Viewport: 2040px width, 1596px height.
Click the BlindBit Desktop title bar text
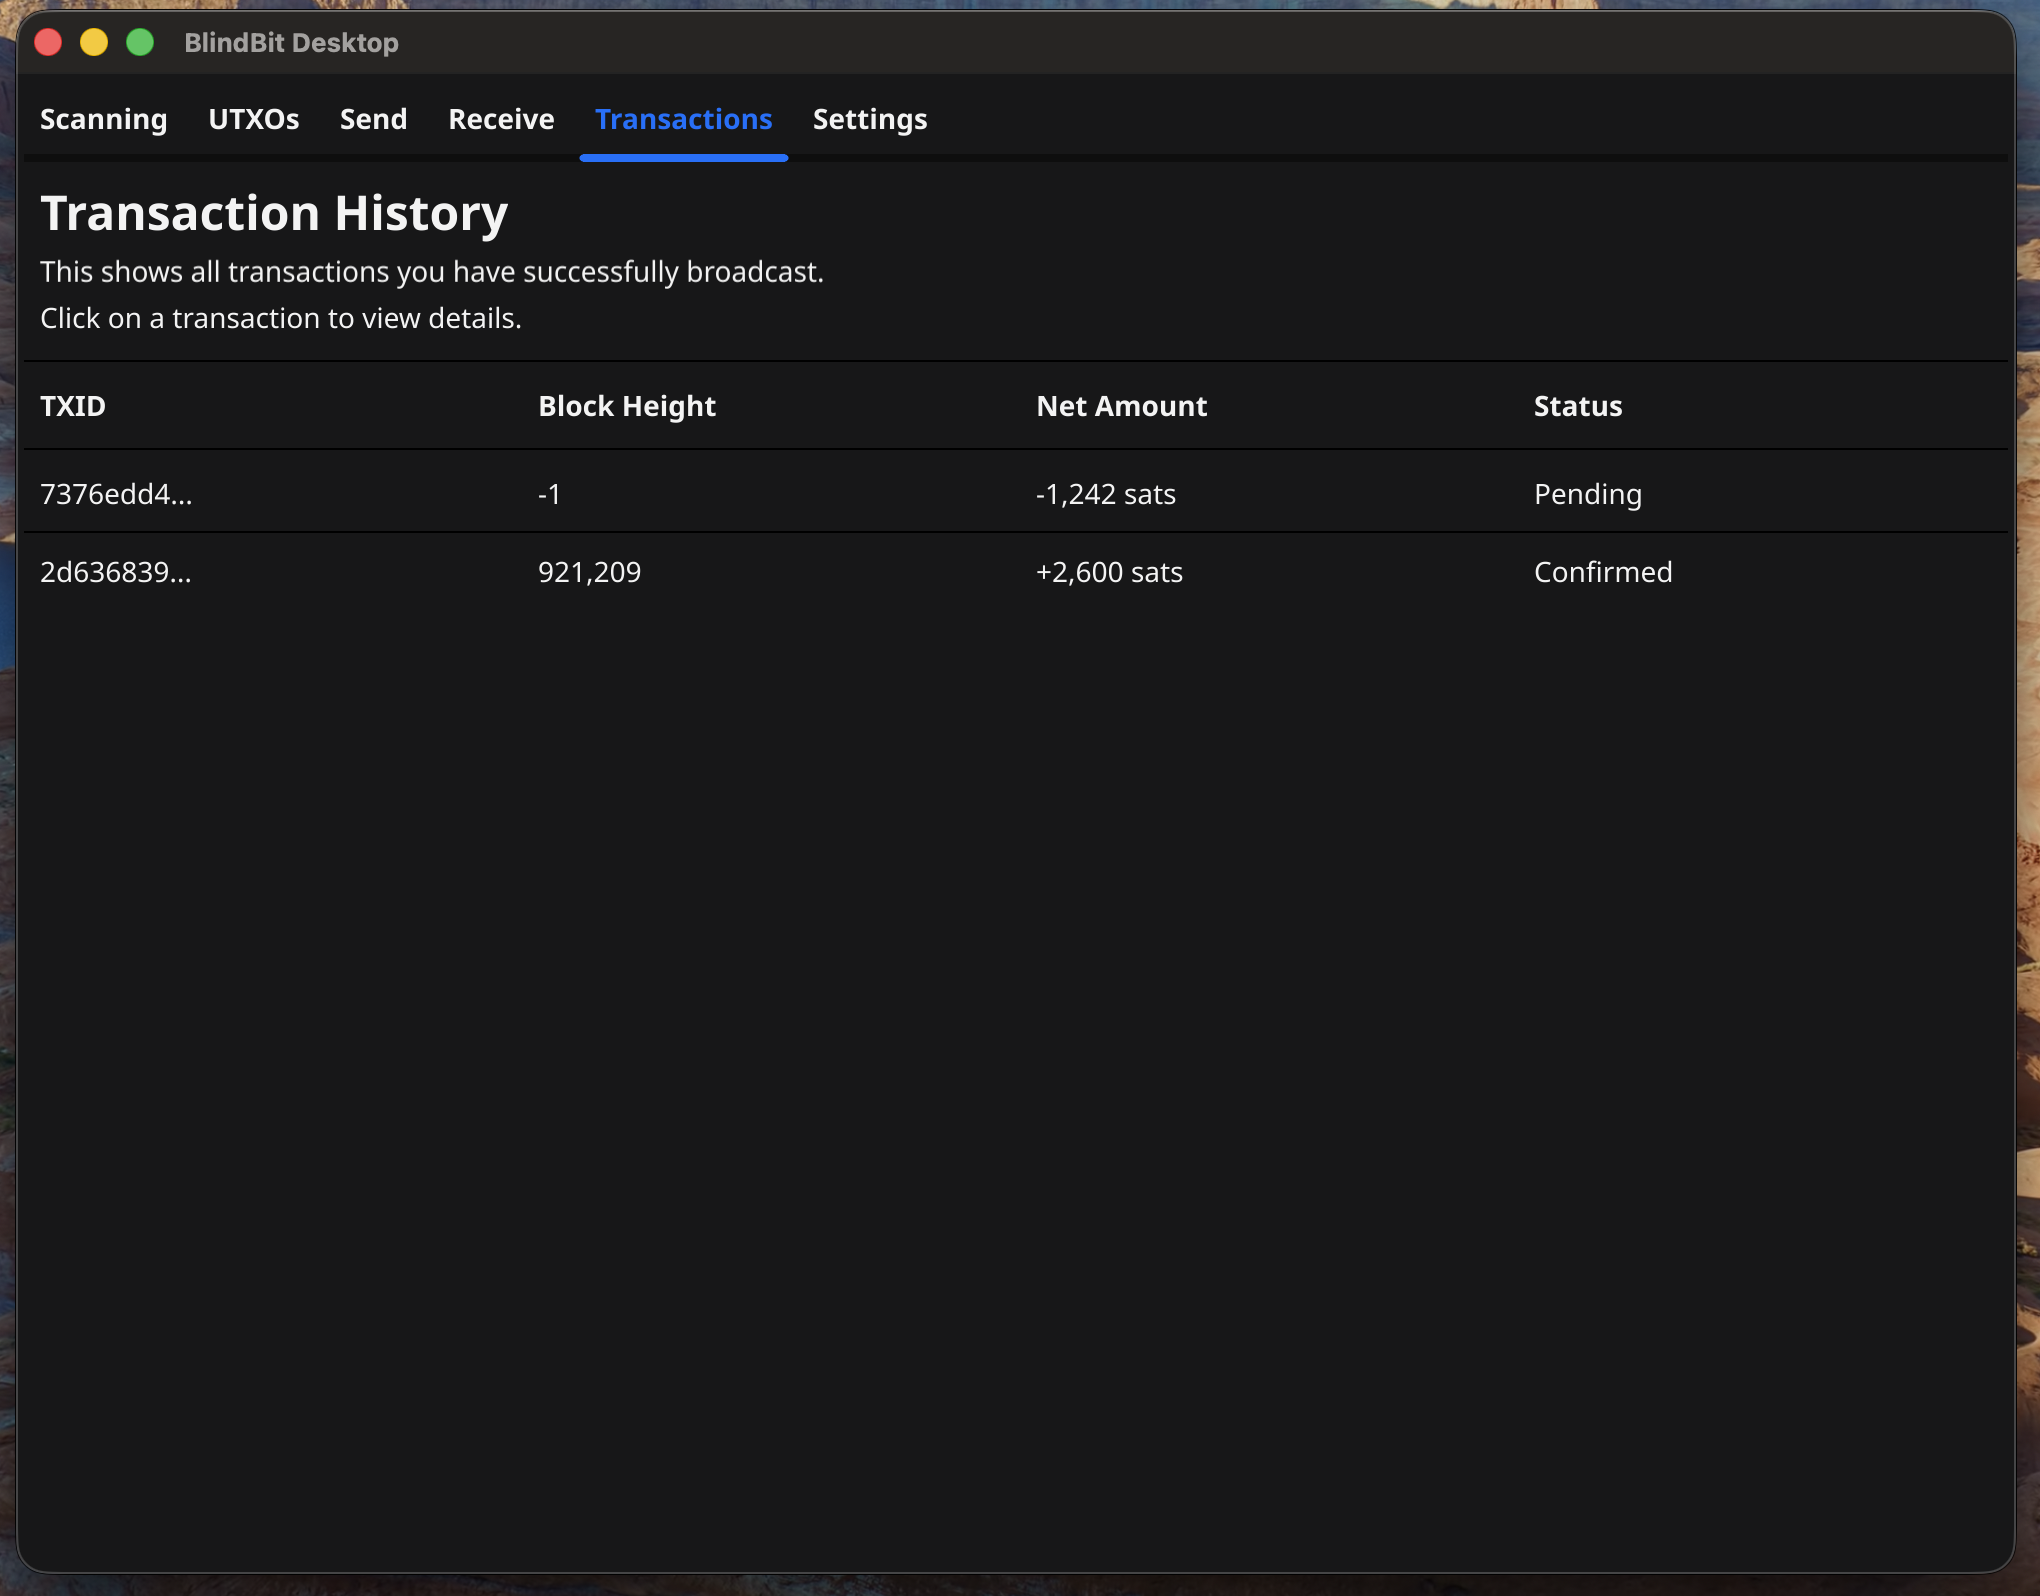[291, 42]
